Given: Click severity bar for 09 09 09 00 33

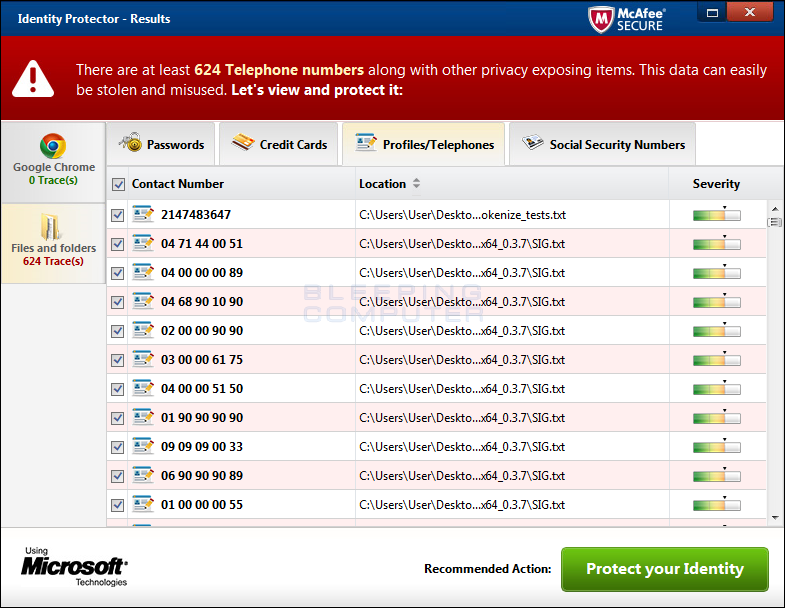Looking at the screenshot, I should [716, 447].
